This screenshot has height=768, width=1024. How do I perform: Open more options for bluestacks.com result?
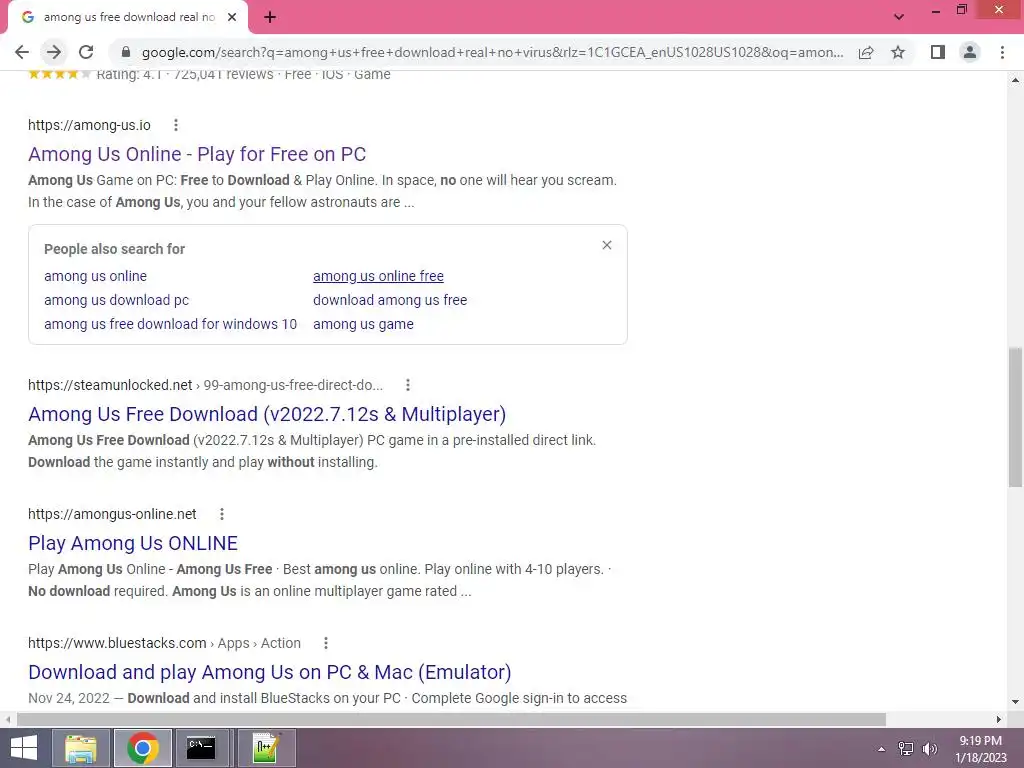[326, 643]
